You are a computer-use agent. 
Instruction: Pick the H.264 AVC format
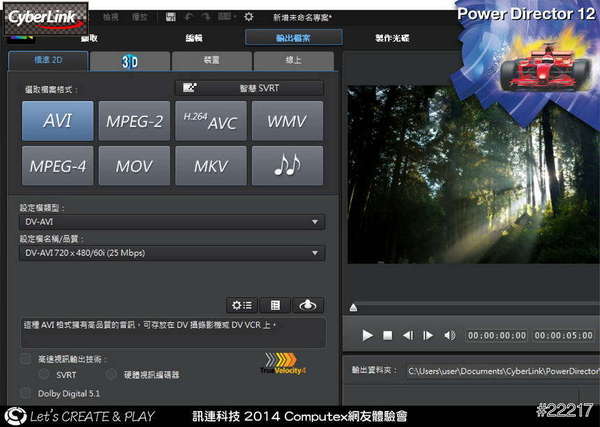(x=210, y=121)
